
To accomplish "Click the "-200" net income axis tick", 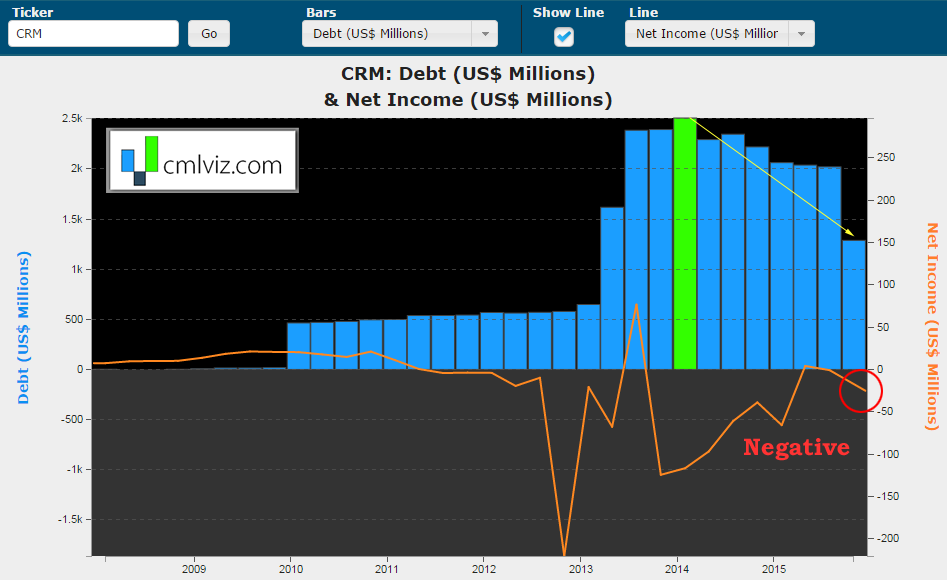I will tap(887, 538).
